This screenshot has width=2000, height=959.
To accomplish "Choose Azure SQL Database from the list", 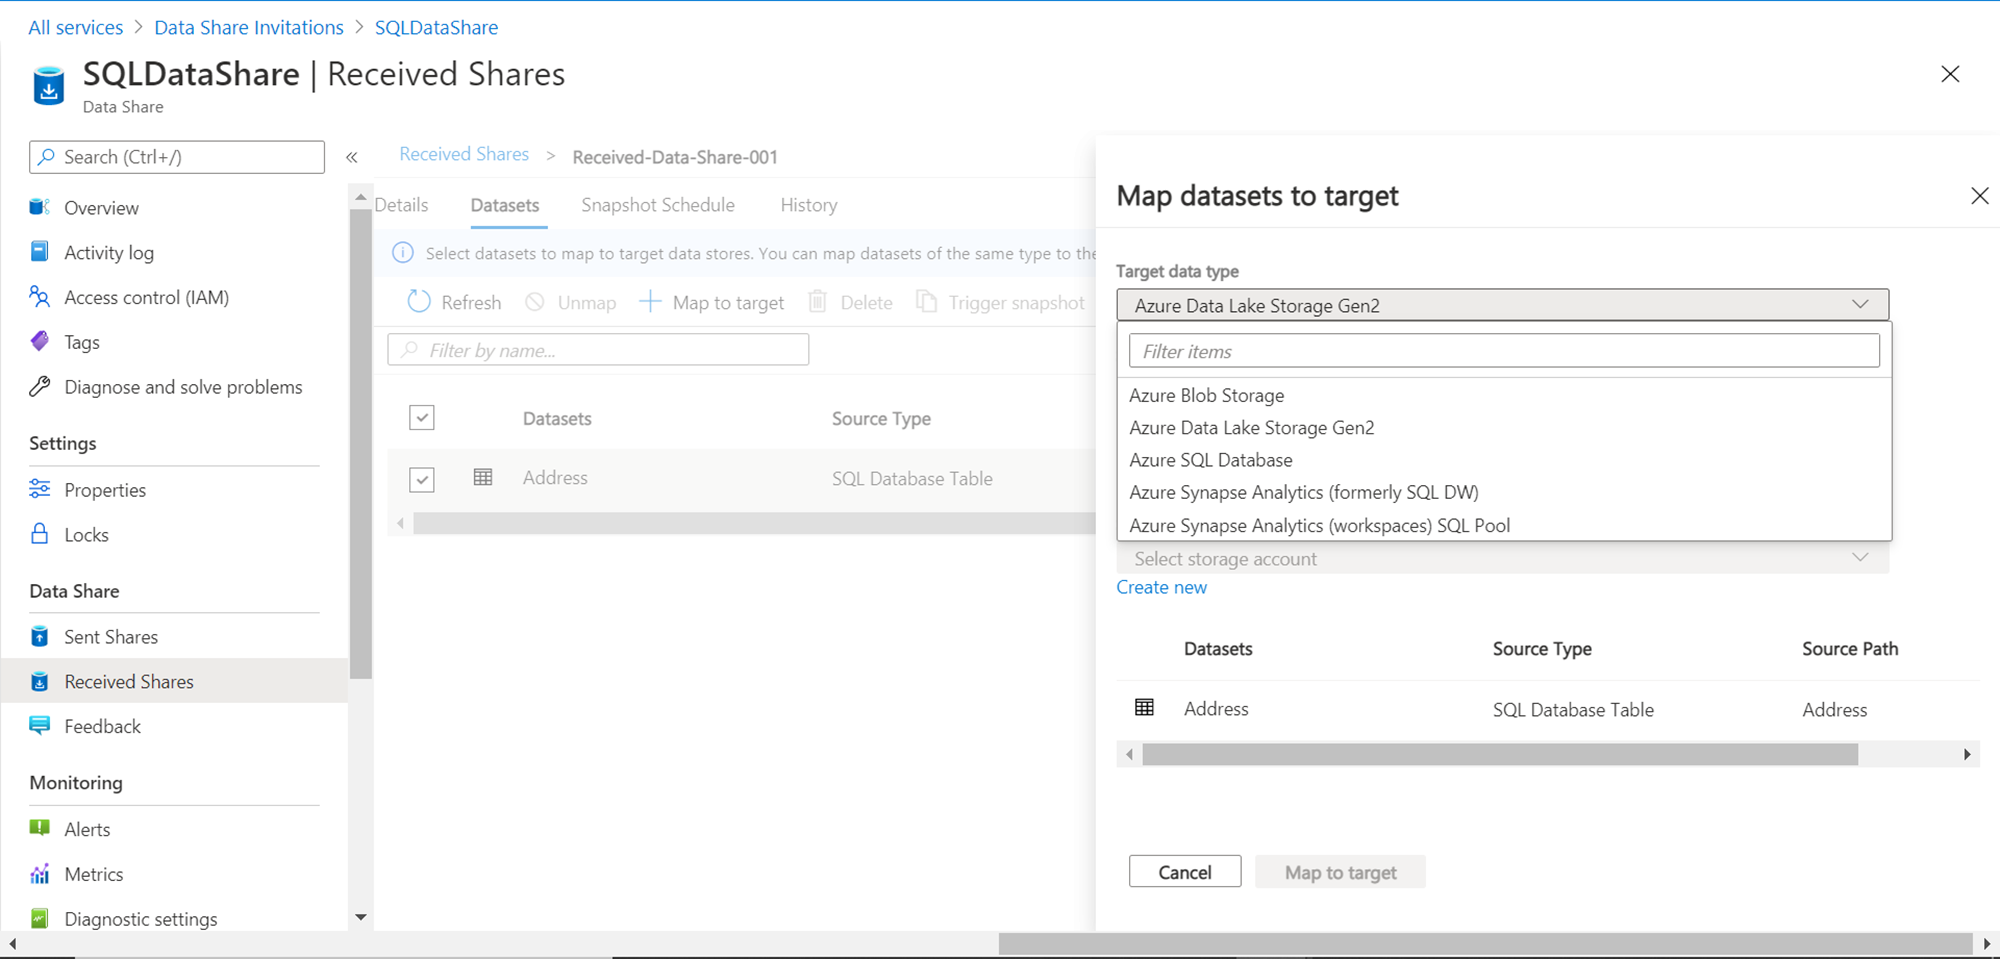I will coord(1211,460).
